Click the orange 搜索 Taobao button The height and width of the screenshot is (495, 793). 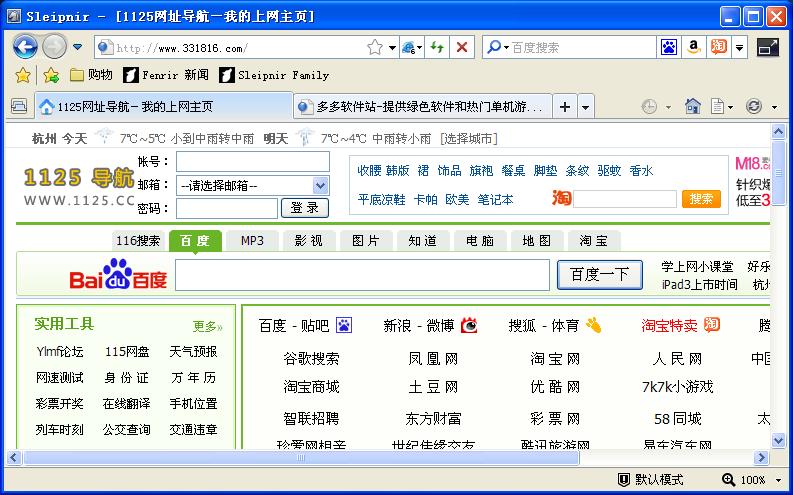(701, 199)
